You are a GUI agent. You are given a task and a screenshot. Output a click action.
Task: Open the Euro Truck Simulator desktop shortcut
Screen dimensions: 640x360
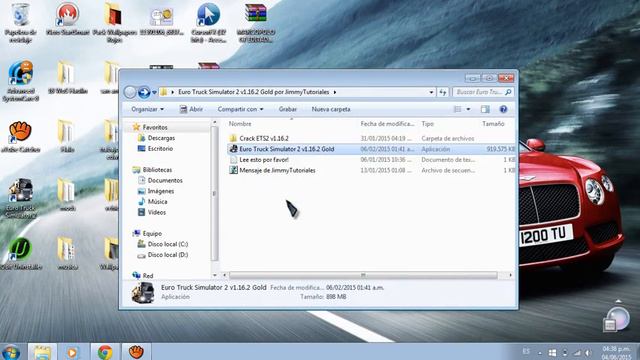20,198
